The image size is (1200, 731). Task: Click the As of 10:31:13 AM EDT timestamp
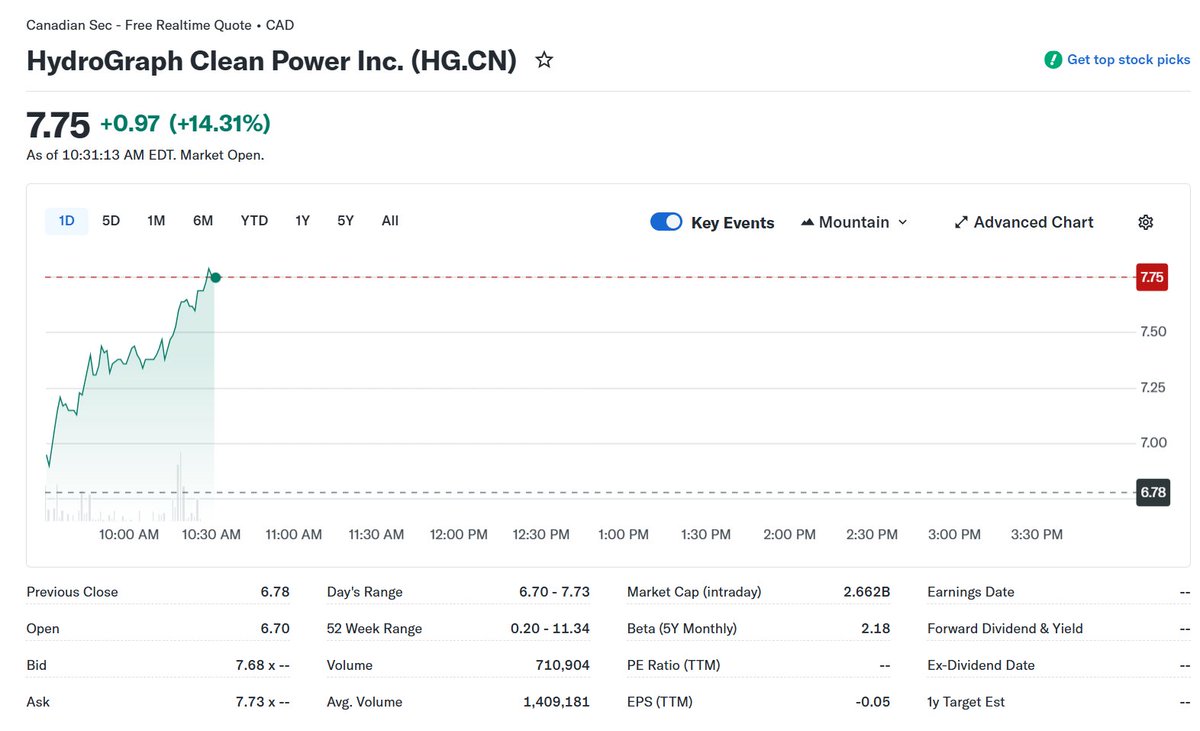(x=145, y=155)
